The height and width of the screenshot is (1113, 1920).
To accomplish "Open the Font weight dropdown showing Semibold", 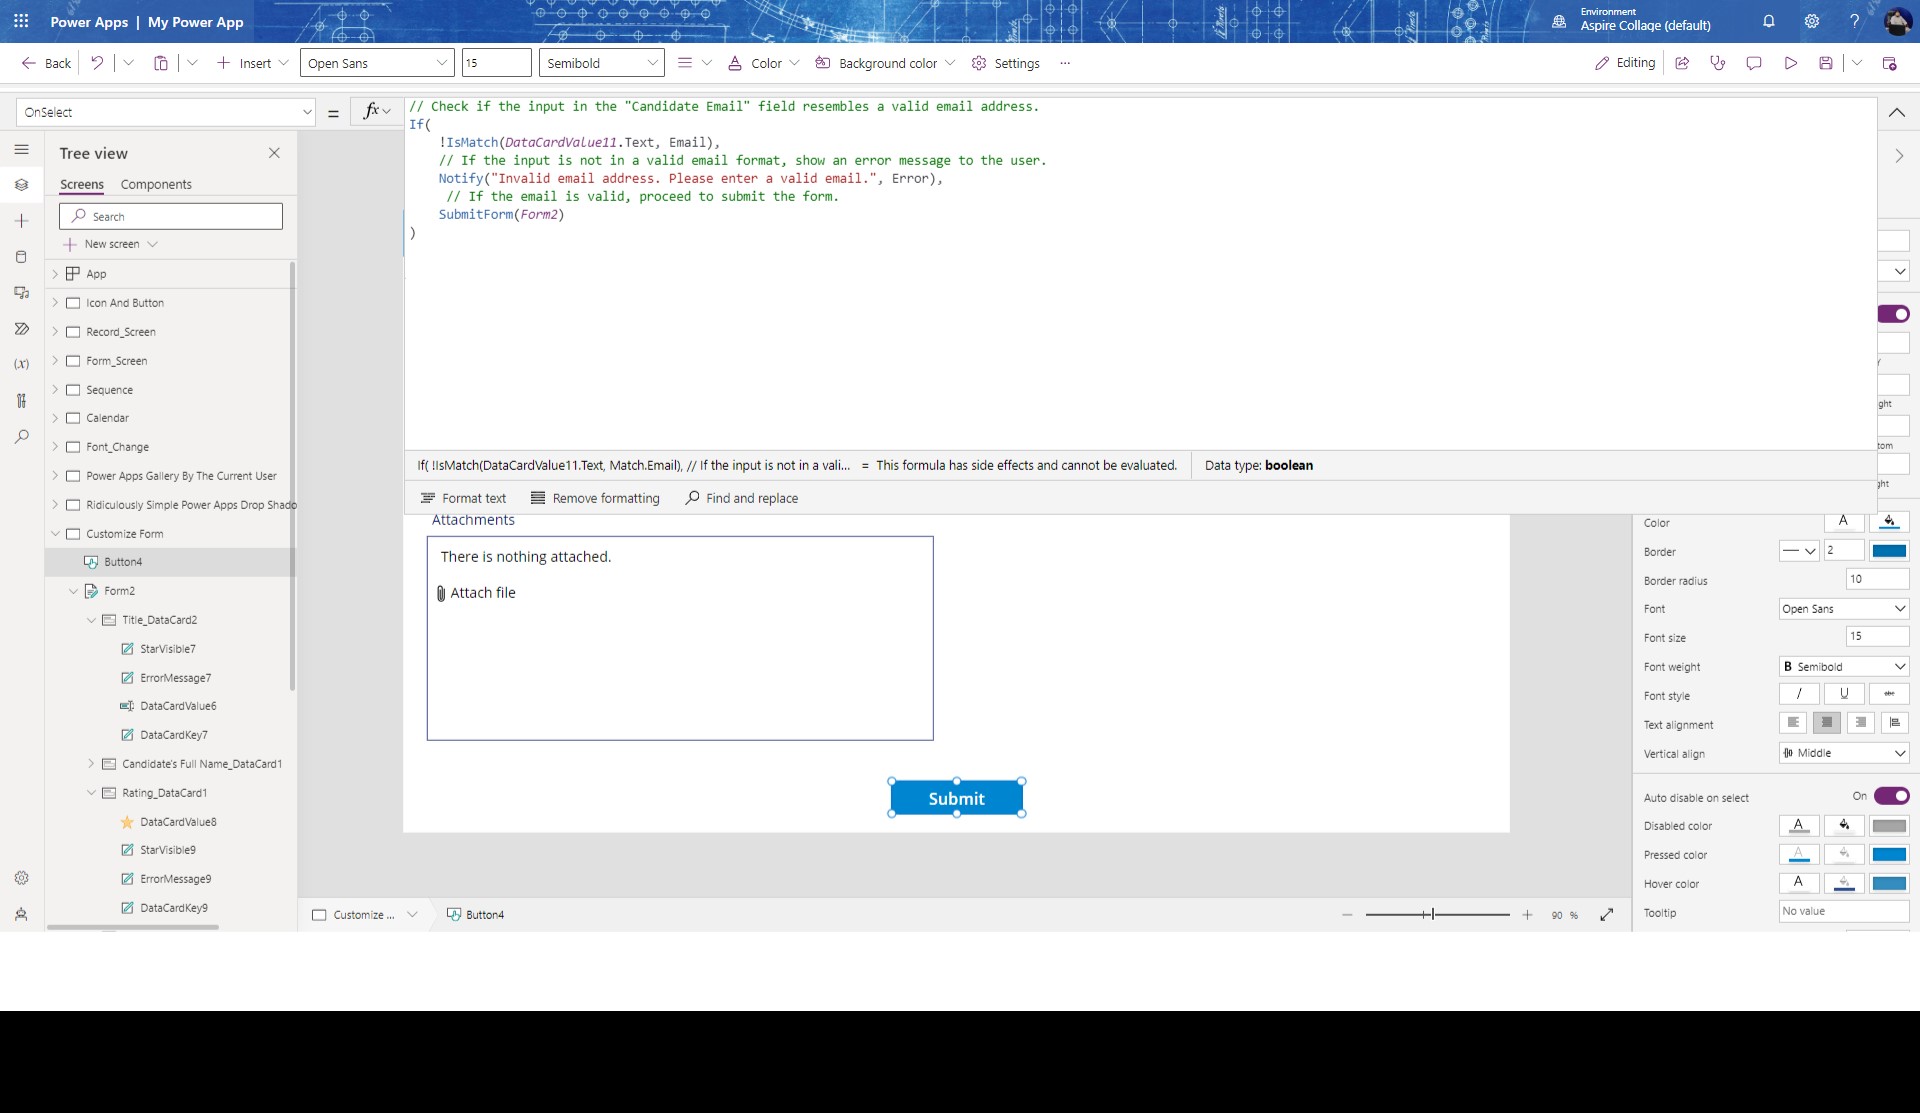I will pyautogui.click(x=1843, y=666).
